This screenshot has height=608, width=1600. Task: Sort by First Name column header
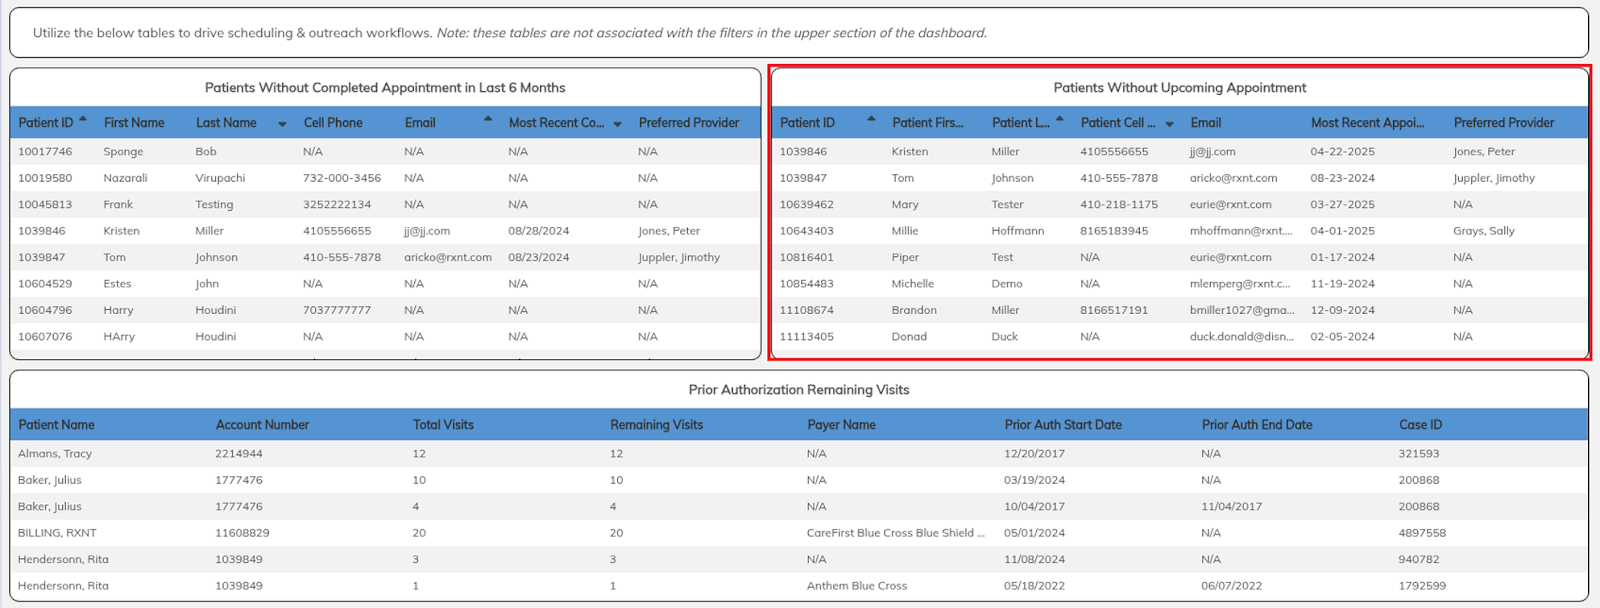134,123
